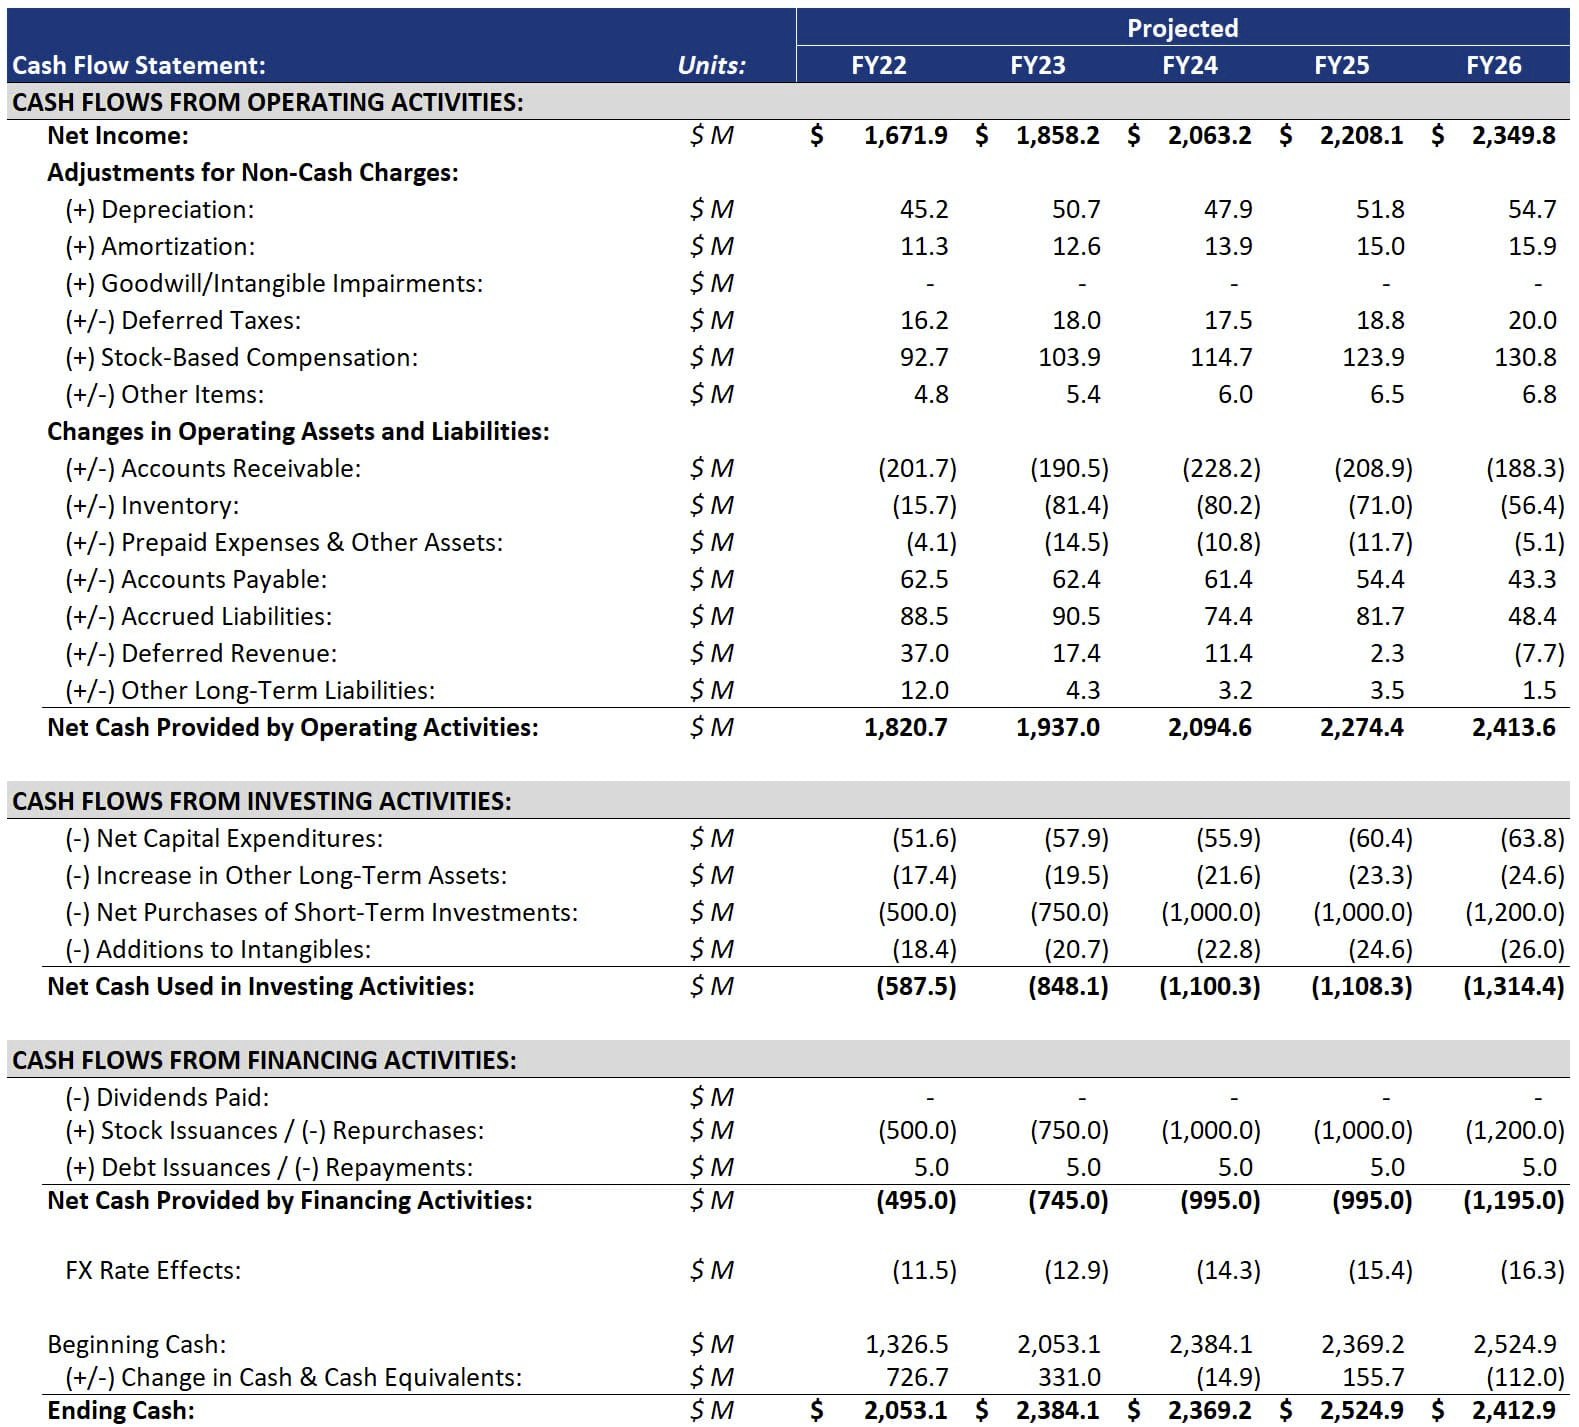Select FY25 Stock Issuances / Repurchases value
The image size is (1579, 1427).
[x=1362, y=1131]
